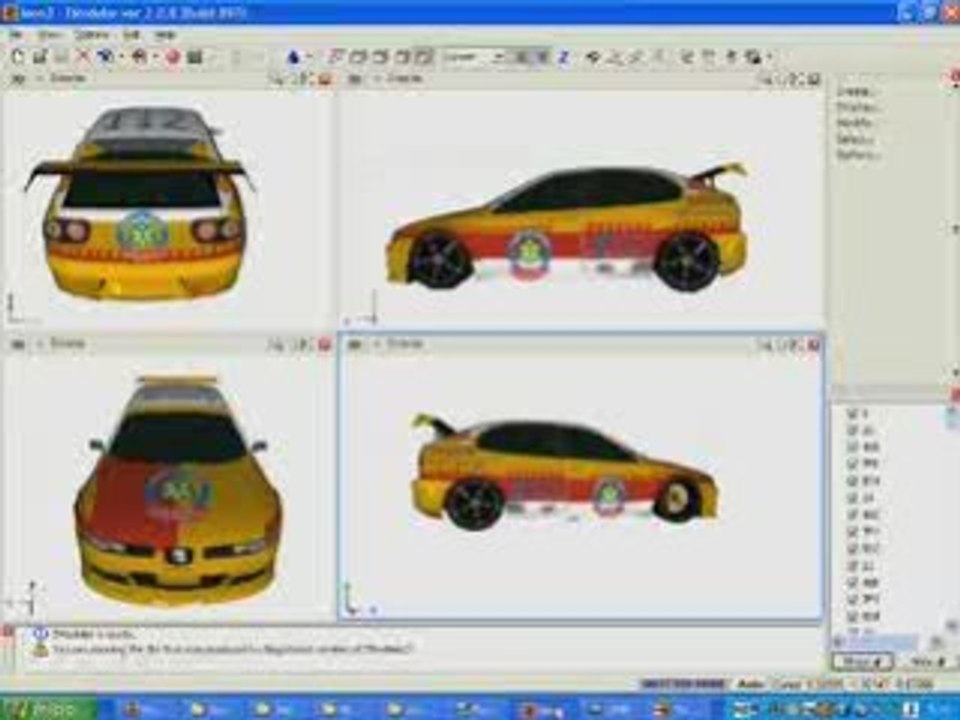
Task: Click the brown tool icon in main toolbar
Action: [140, 57]
